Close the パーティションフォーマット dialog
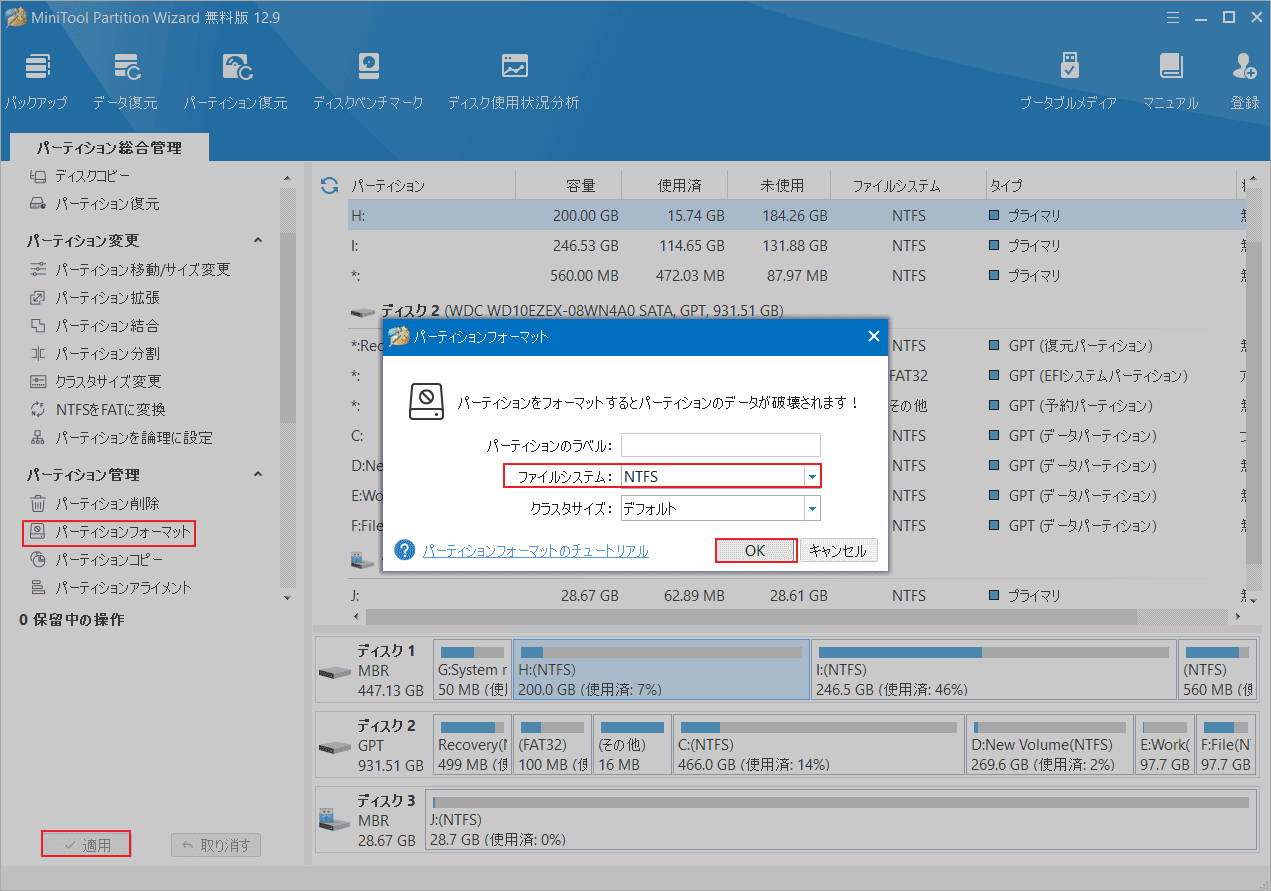 tap(873, 337)
